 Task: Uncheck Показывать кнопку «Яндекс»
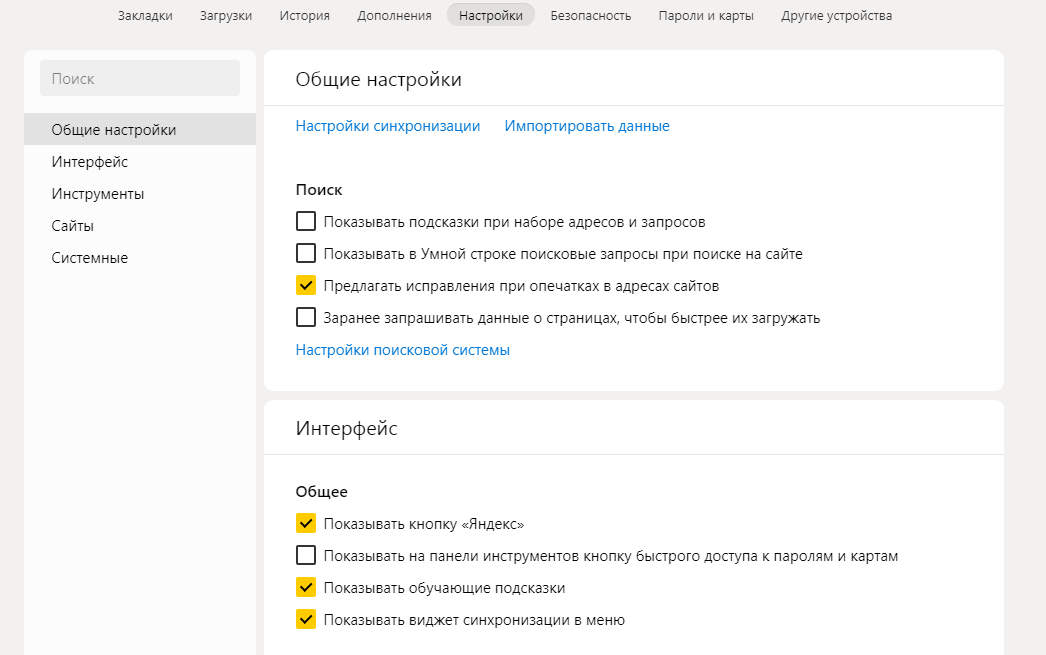tap(306, 524)
